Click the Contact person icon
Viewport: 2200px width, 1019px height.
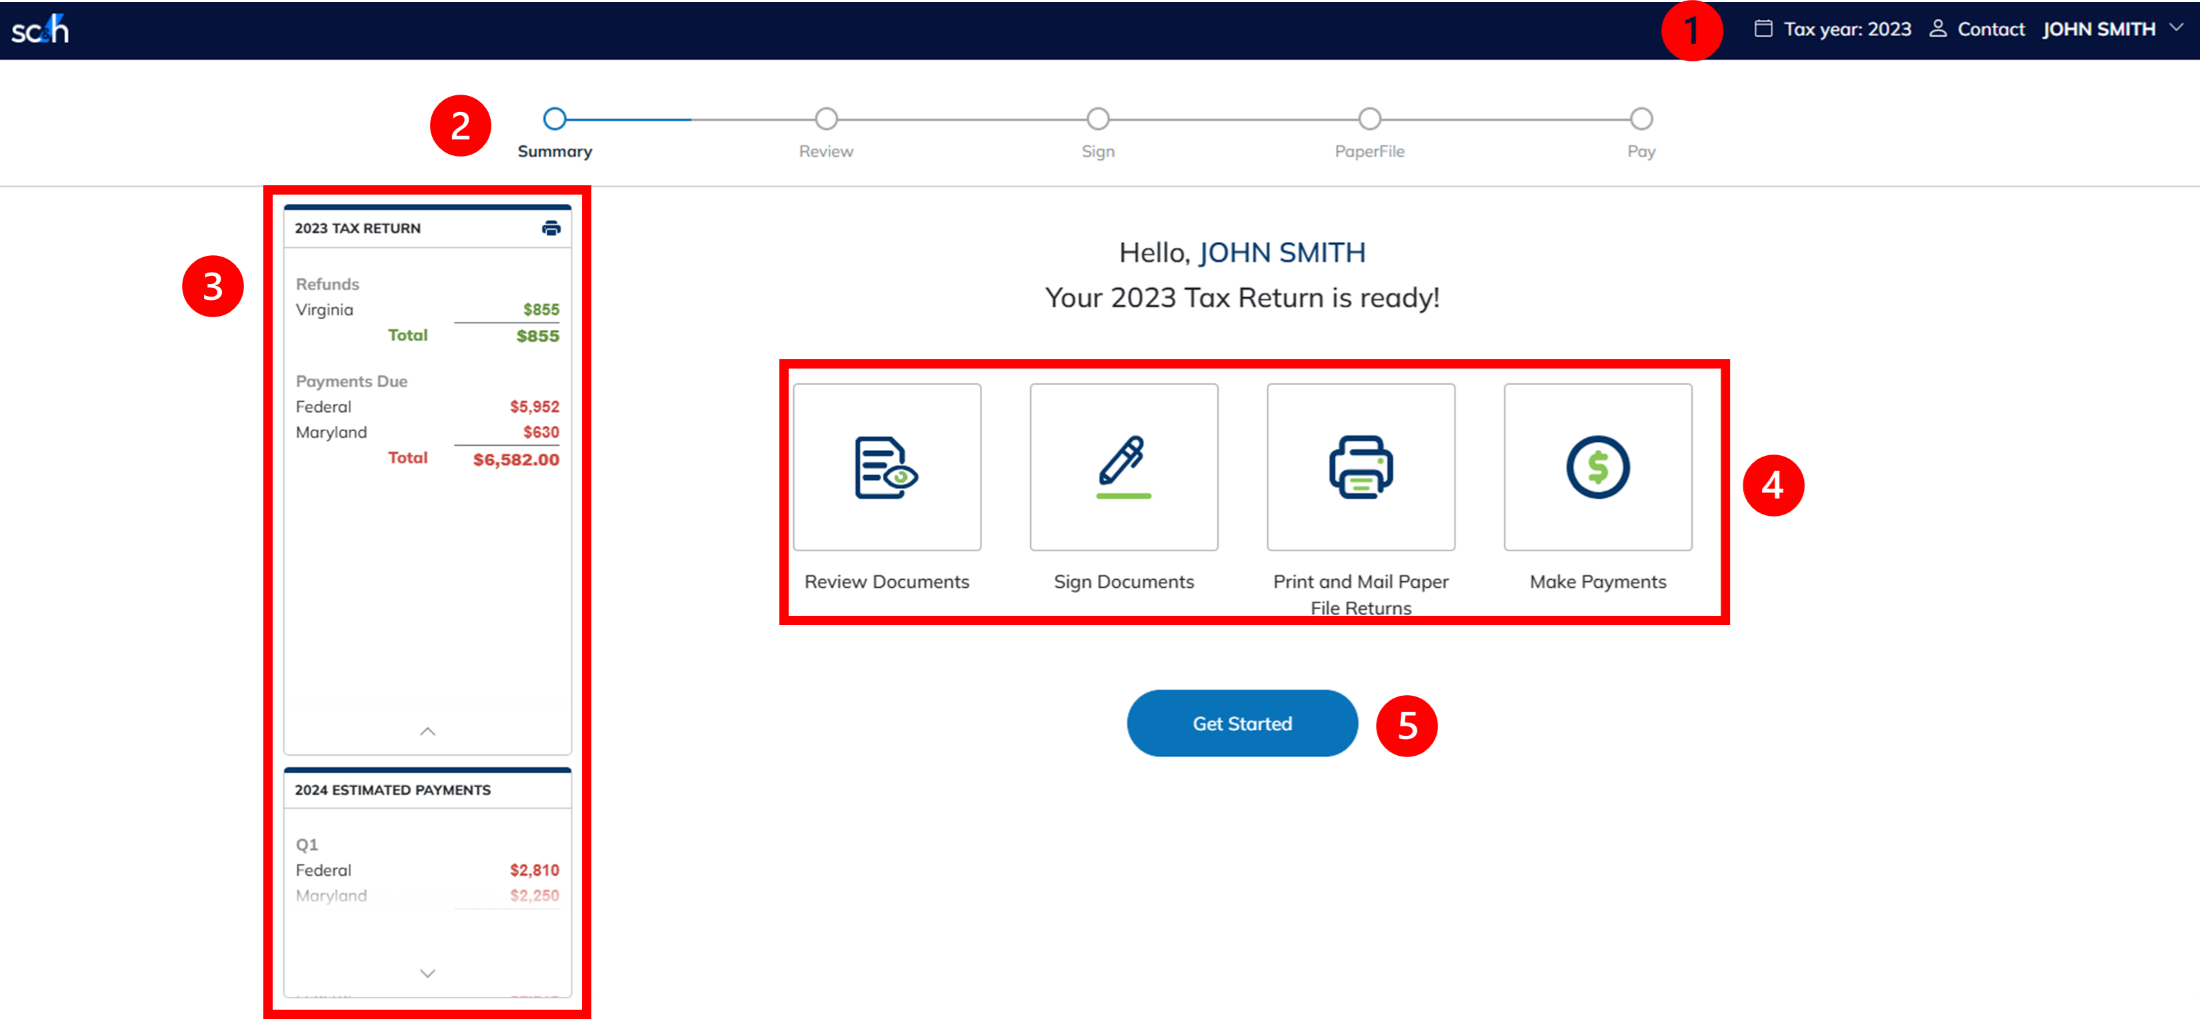point(1937,29)
